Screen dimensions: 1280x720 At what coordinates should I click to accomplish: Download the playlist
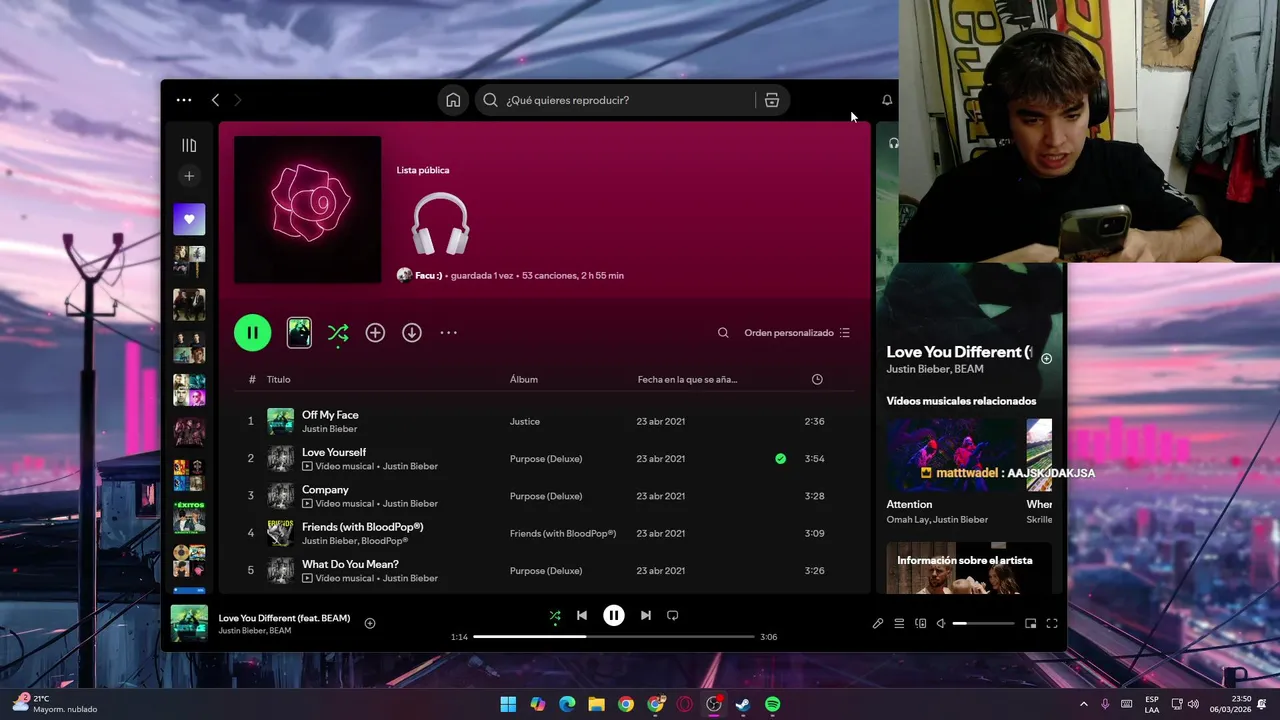(412, 333)
